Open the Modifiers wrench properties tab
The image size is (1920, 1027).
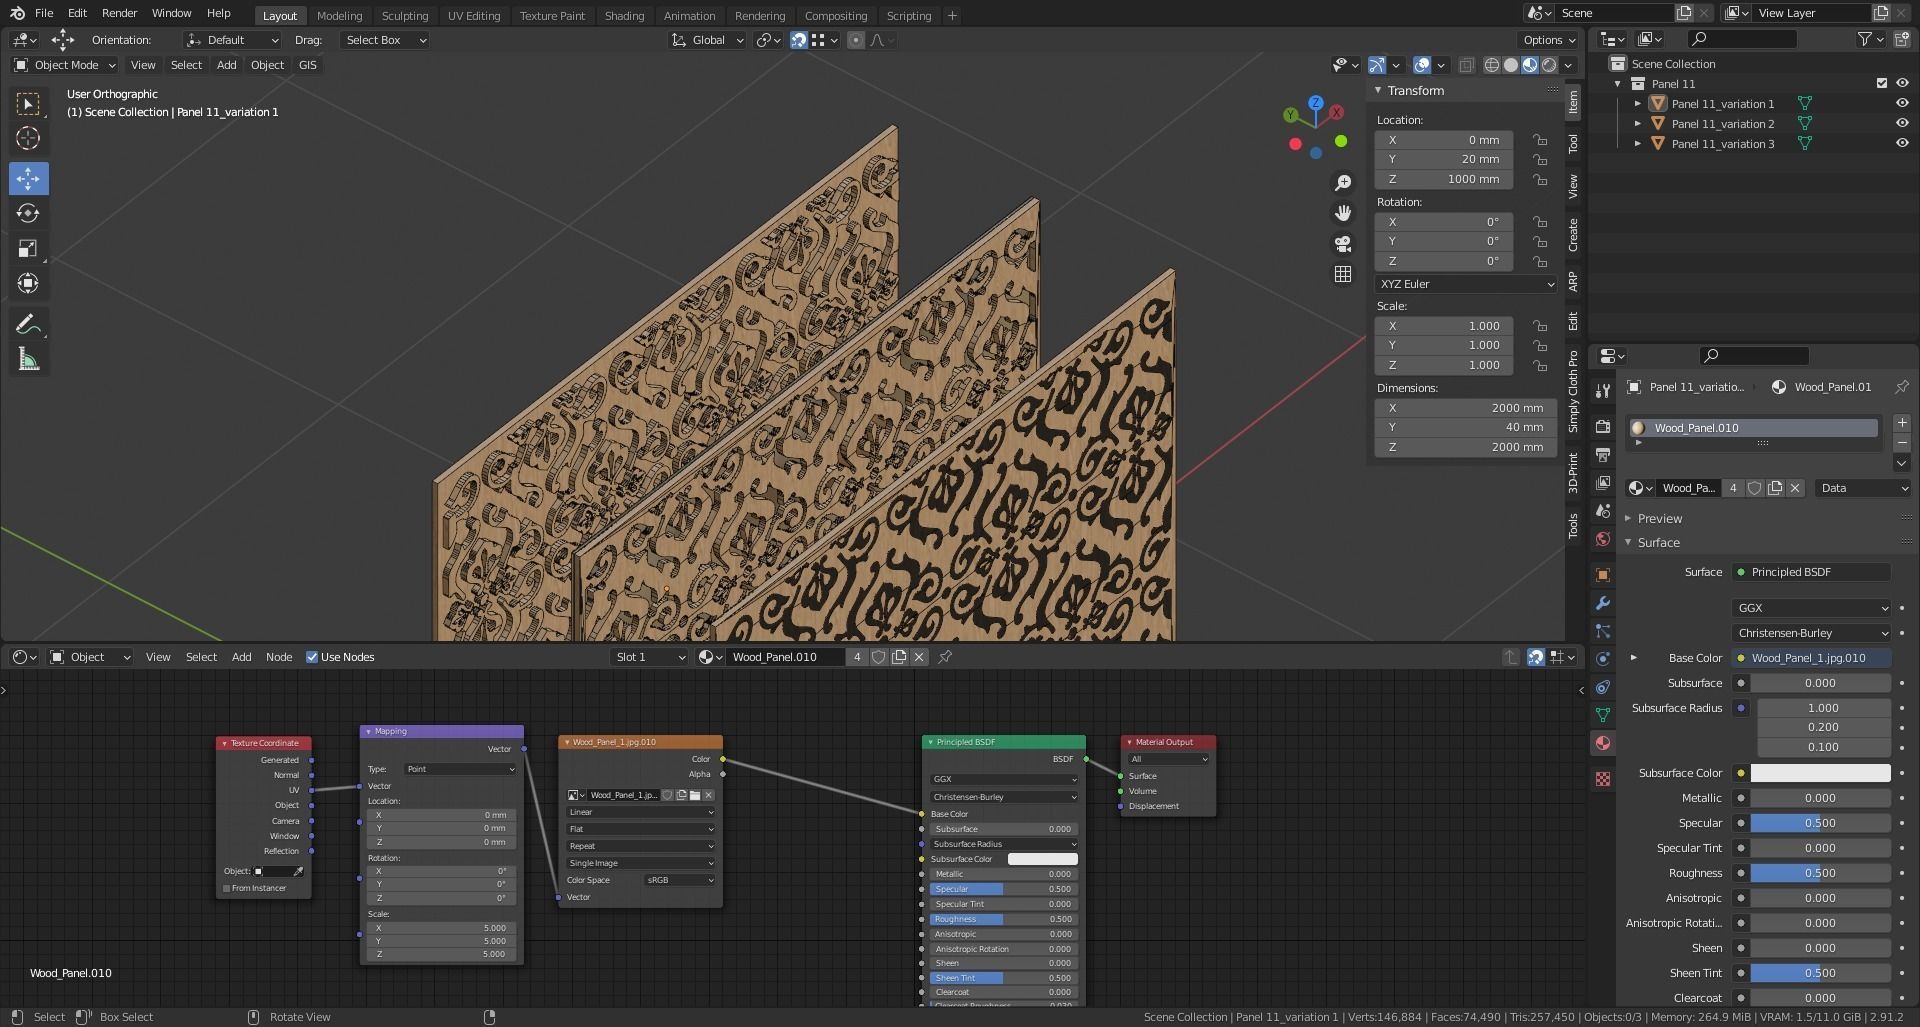(x=1603, y=603)
